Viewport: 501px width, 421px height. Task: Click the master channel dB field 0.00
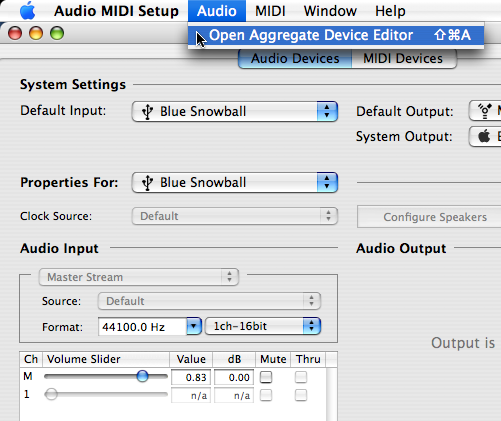coord(234,377)
